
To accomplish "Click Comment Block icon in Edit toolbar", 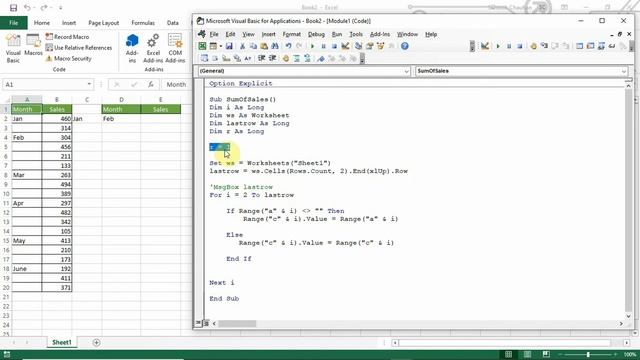I will pyautogui.click(x=296, y=58).
